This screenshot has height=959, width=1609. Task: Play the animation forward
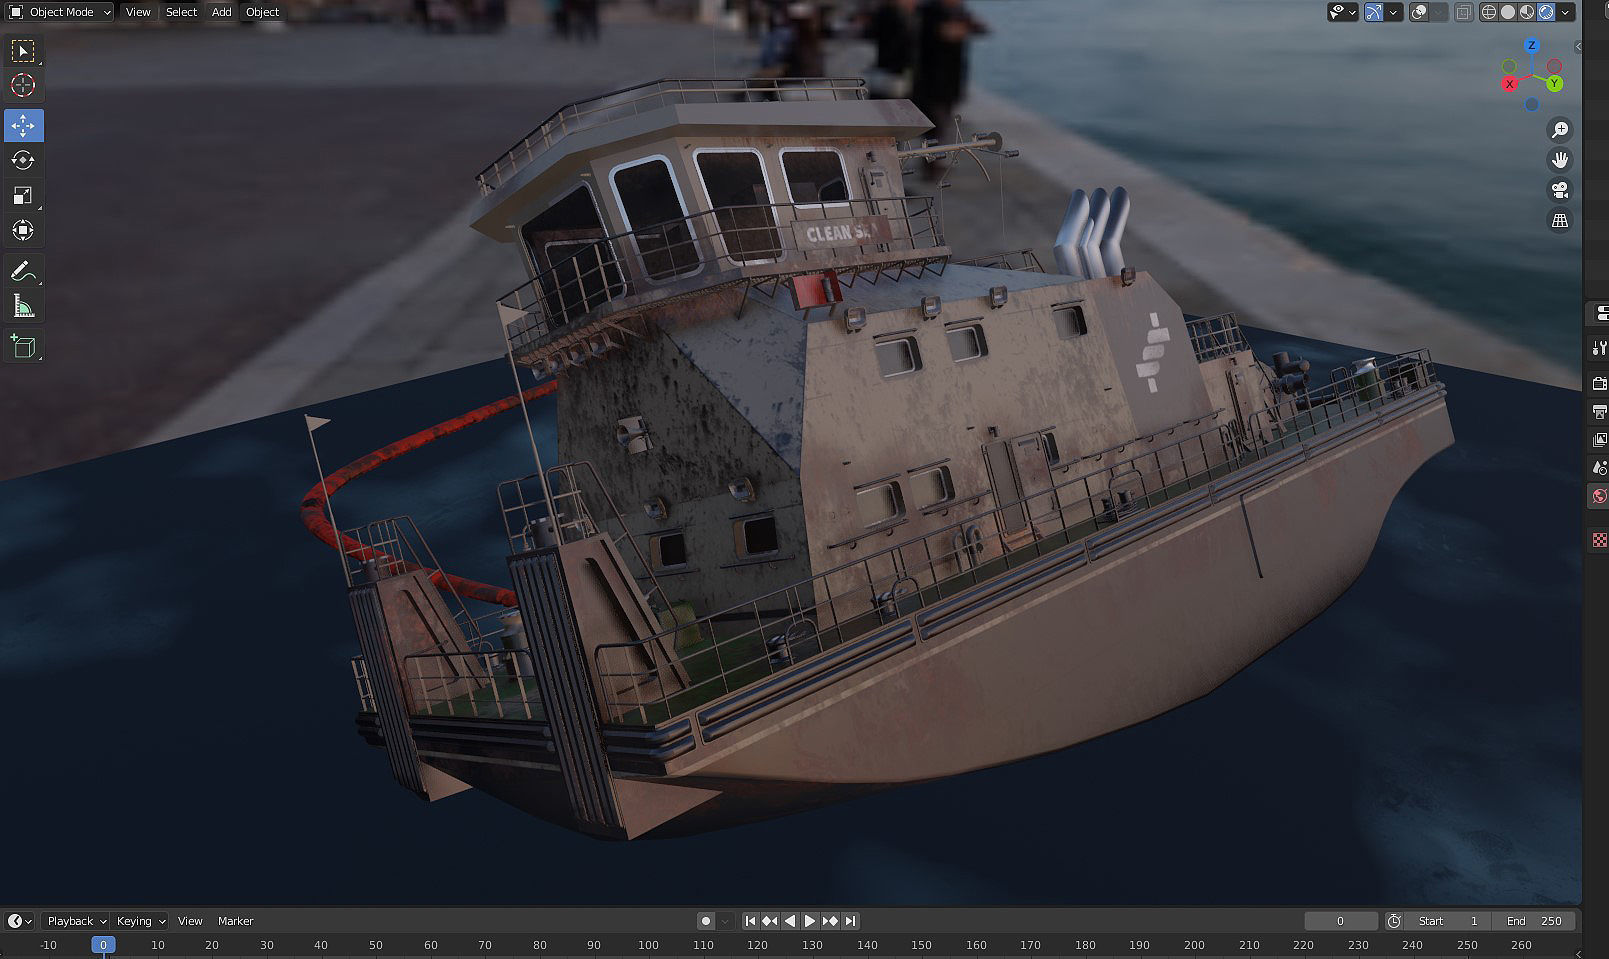810,921
